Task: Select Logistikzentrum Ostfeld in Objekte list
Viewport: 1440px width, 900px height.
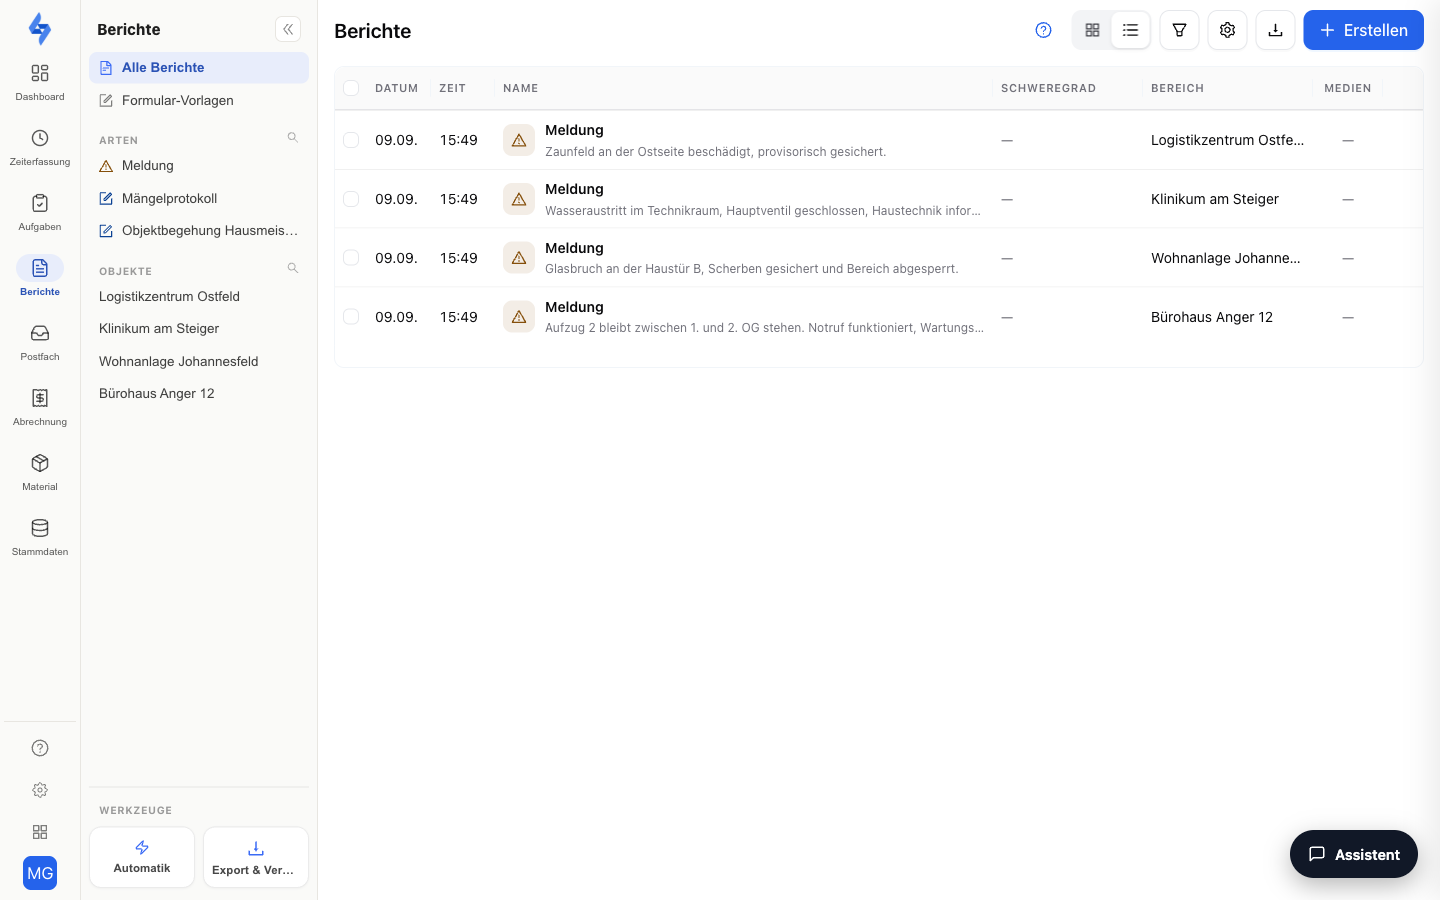Action: coord(199,297)
